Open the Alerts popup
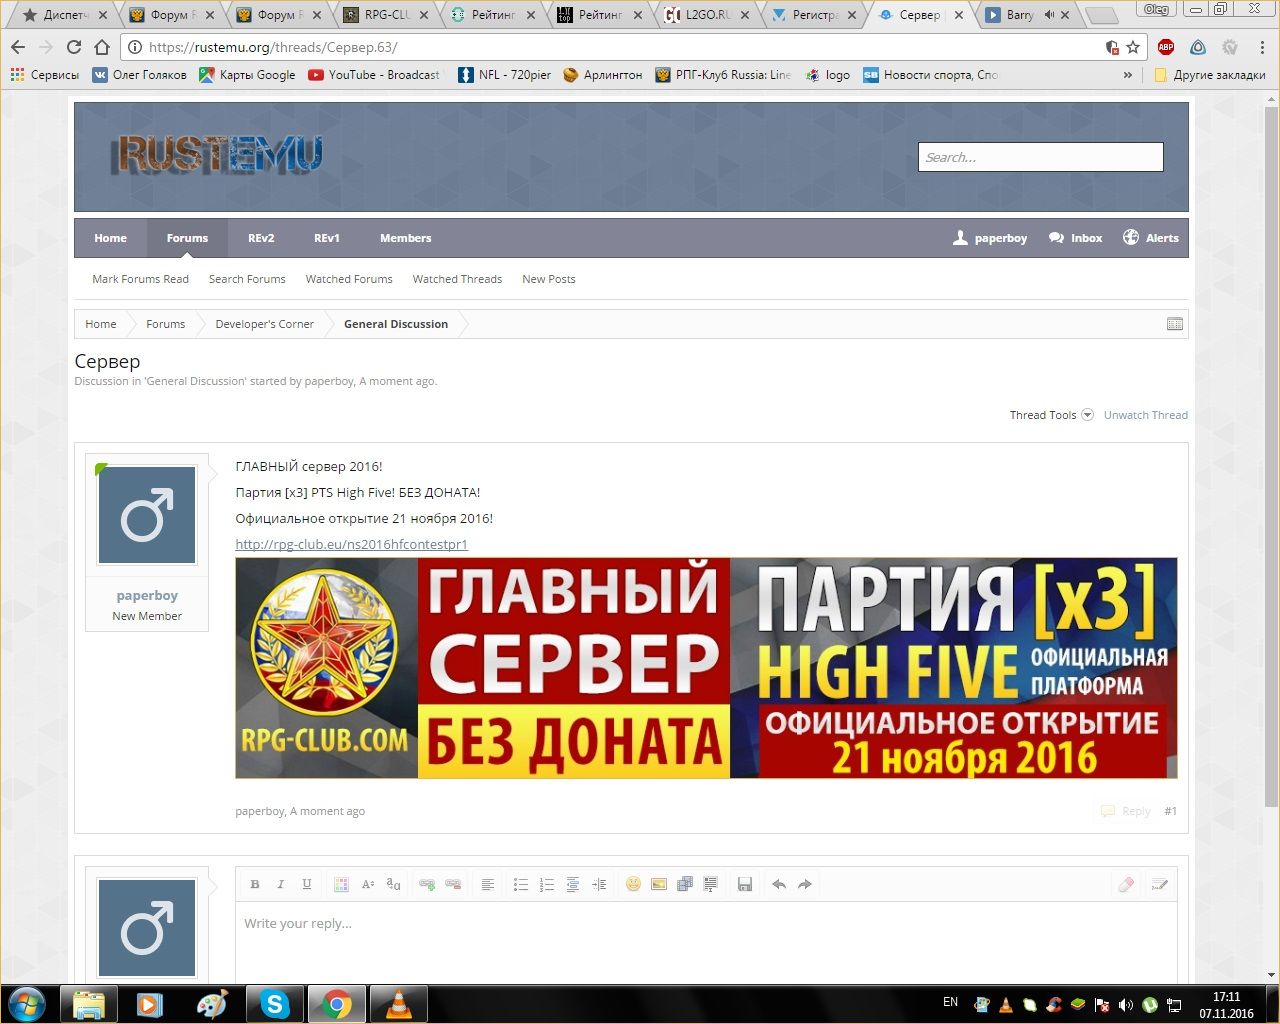The height and width of the screenshot is (1024, 1280). coord(1150,238)
